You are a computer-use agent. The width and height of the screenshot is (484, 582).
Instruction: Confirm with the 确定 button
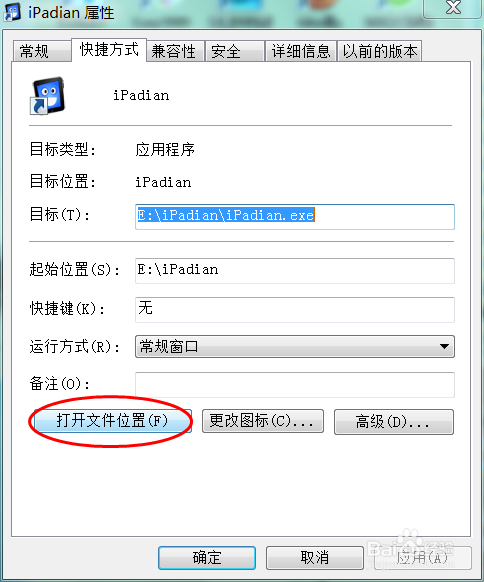[x=207, y=558]
